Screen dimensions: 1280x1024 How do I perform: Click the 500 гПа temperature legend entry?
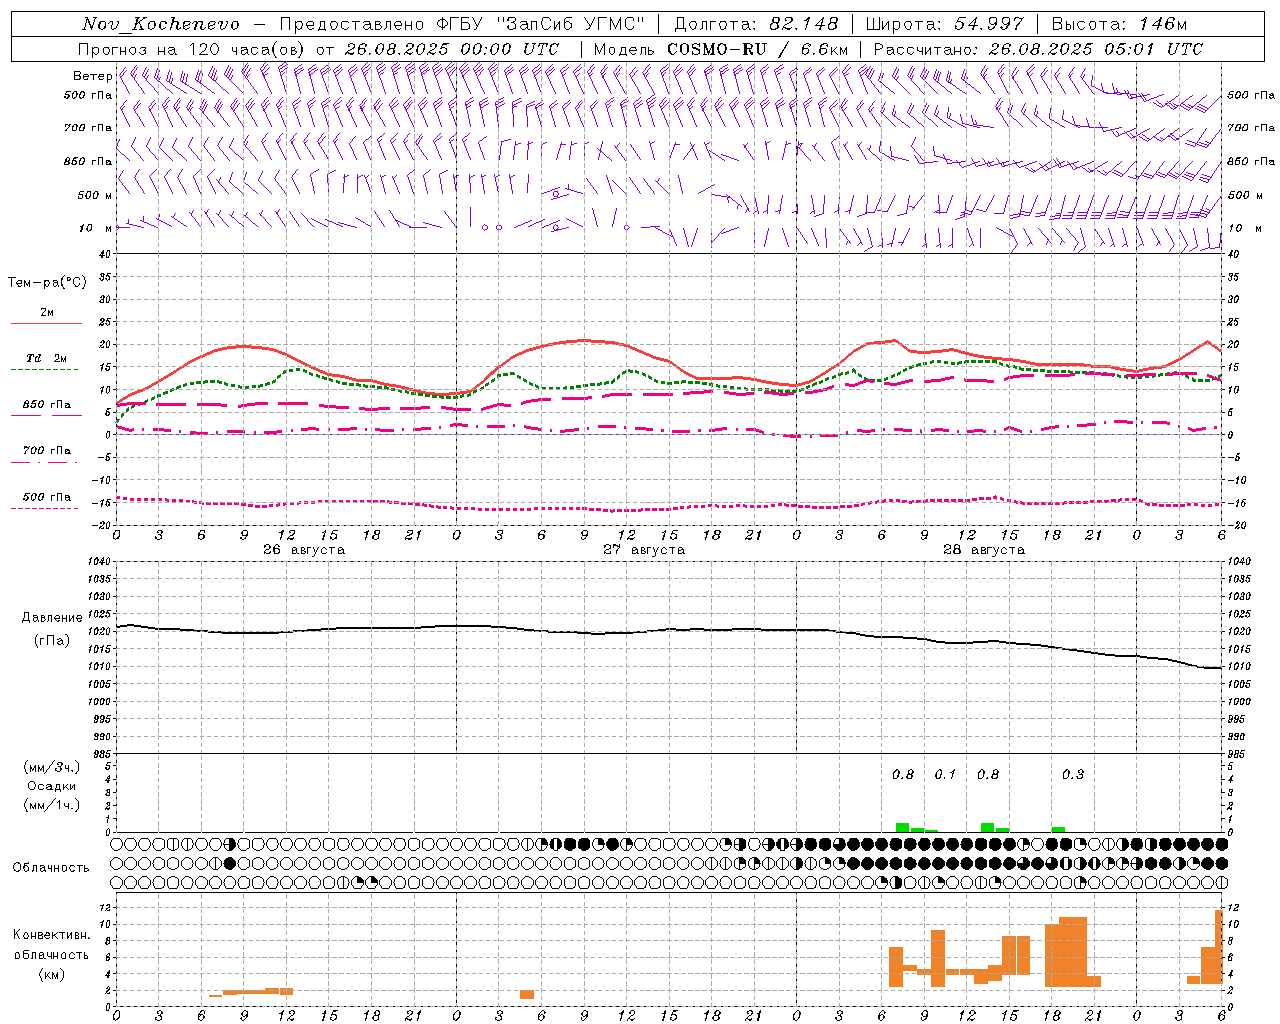(47, 497)
